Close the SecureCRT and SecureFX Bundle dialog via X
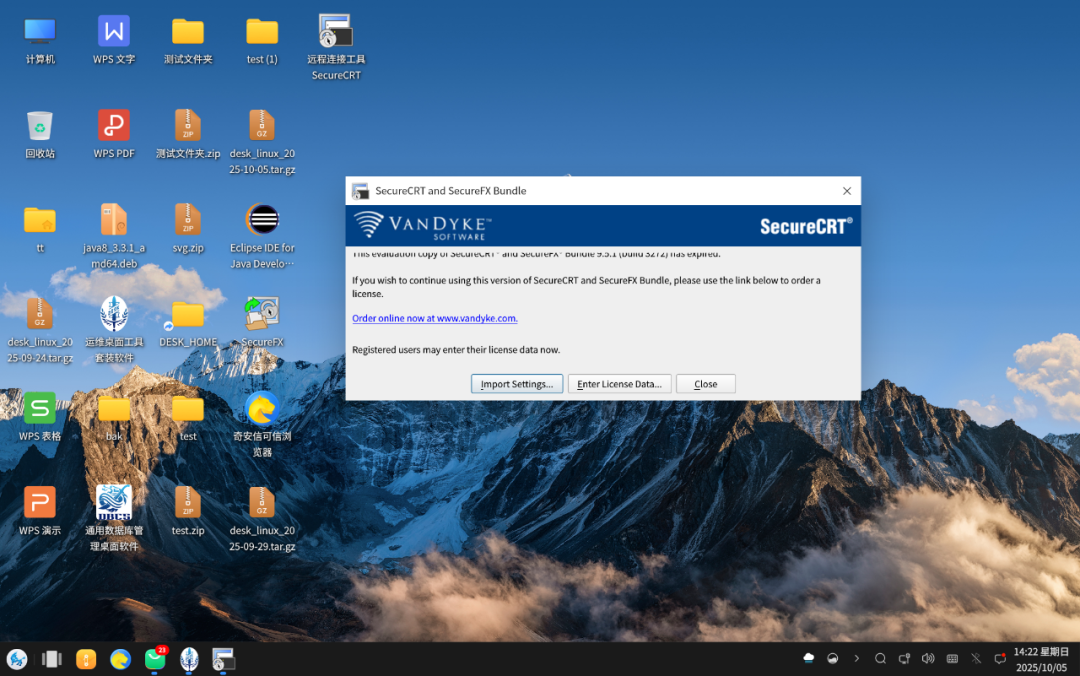 pyautogui.click(x=847, y=191)
